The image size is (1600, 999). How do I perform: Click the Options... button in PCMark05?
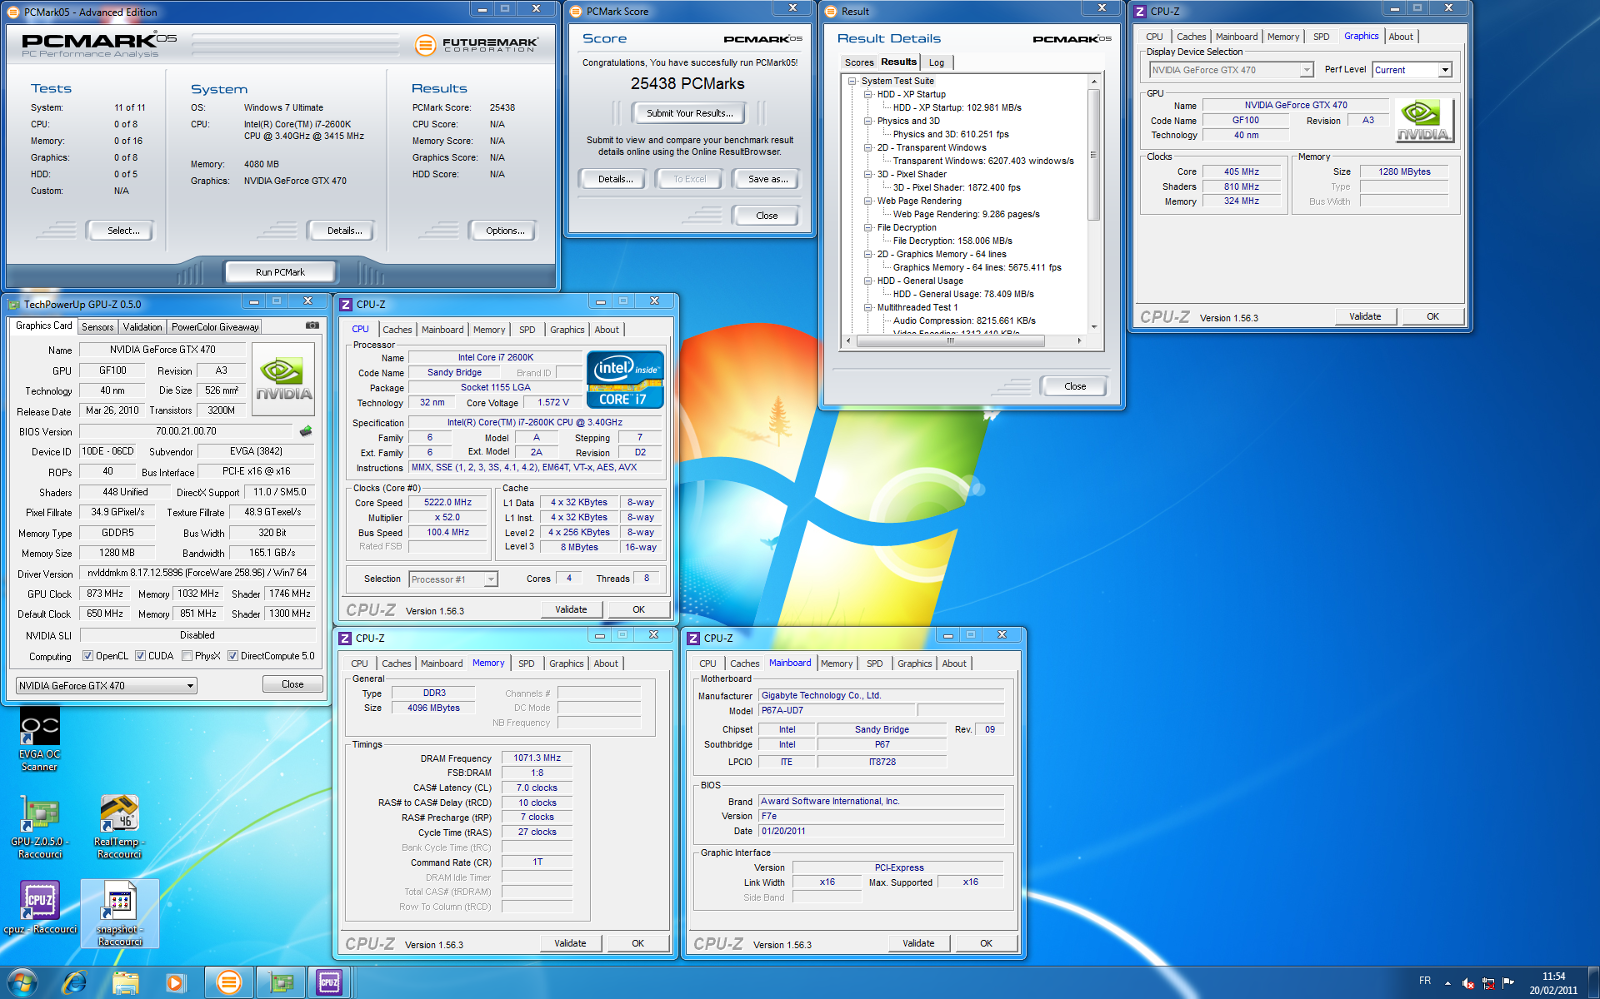[x=505, y=231]
